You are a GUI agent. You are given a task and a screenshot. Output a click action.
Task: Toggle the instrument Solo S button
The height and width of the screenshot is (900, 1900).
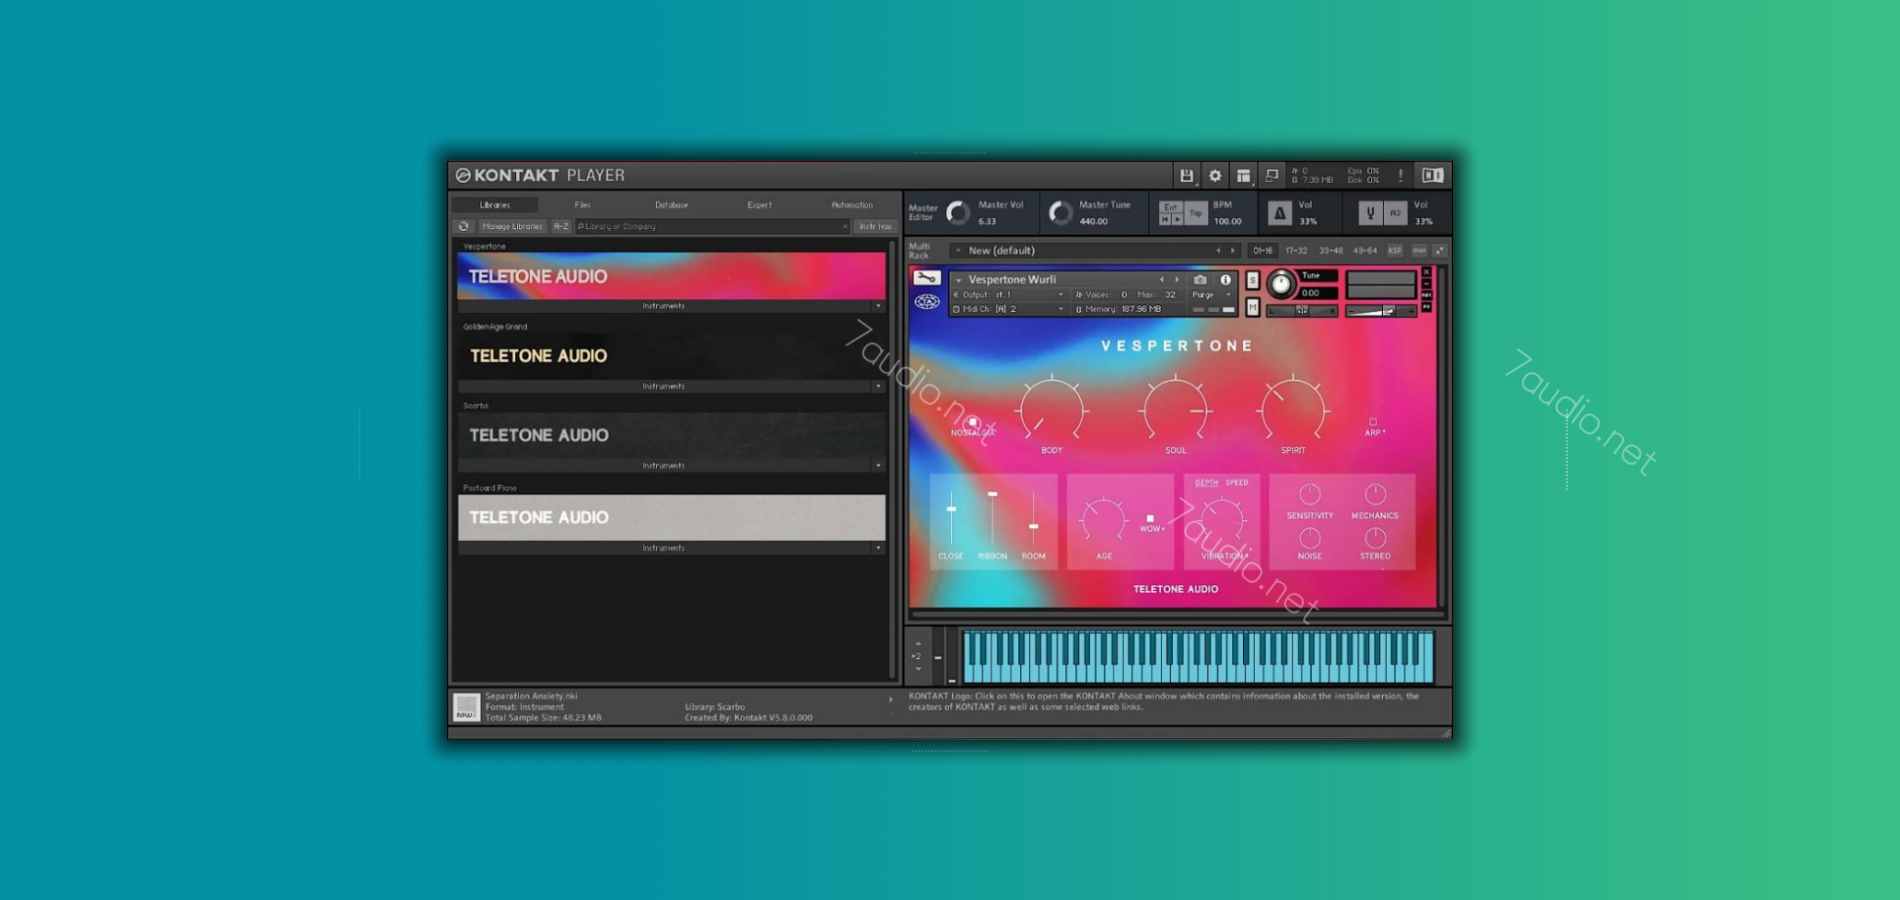click(1252, 281)
